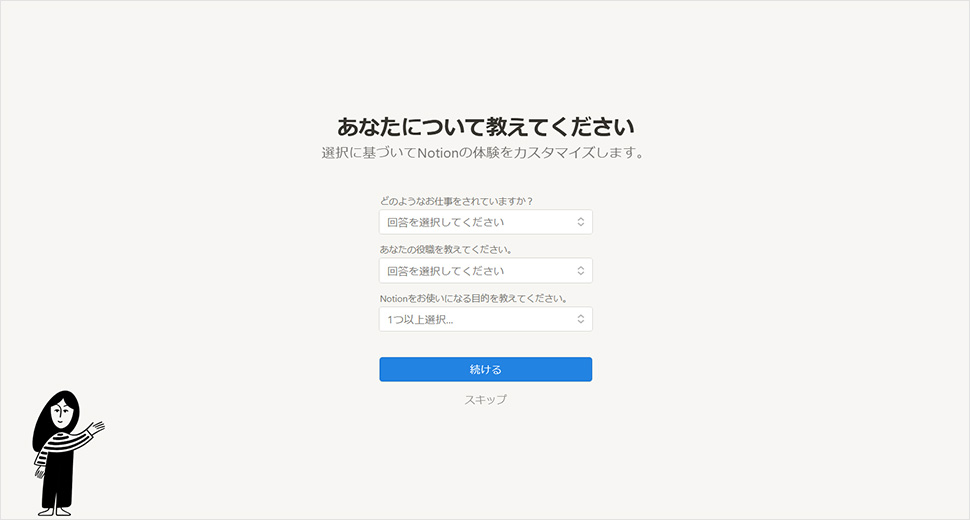Click the label 'あなたの役職を教えてください。'
970x520 pixels.
coord(446,250)
